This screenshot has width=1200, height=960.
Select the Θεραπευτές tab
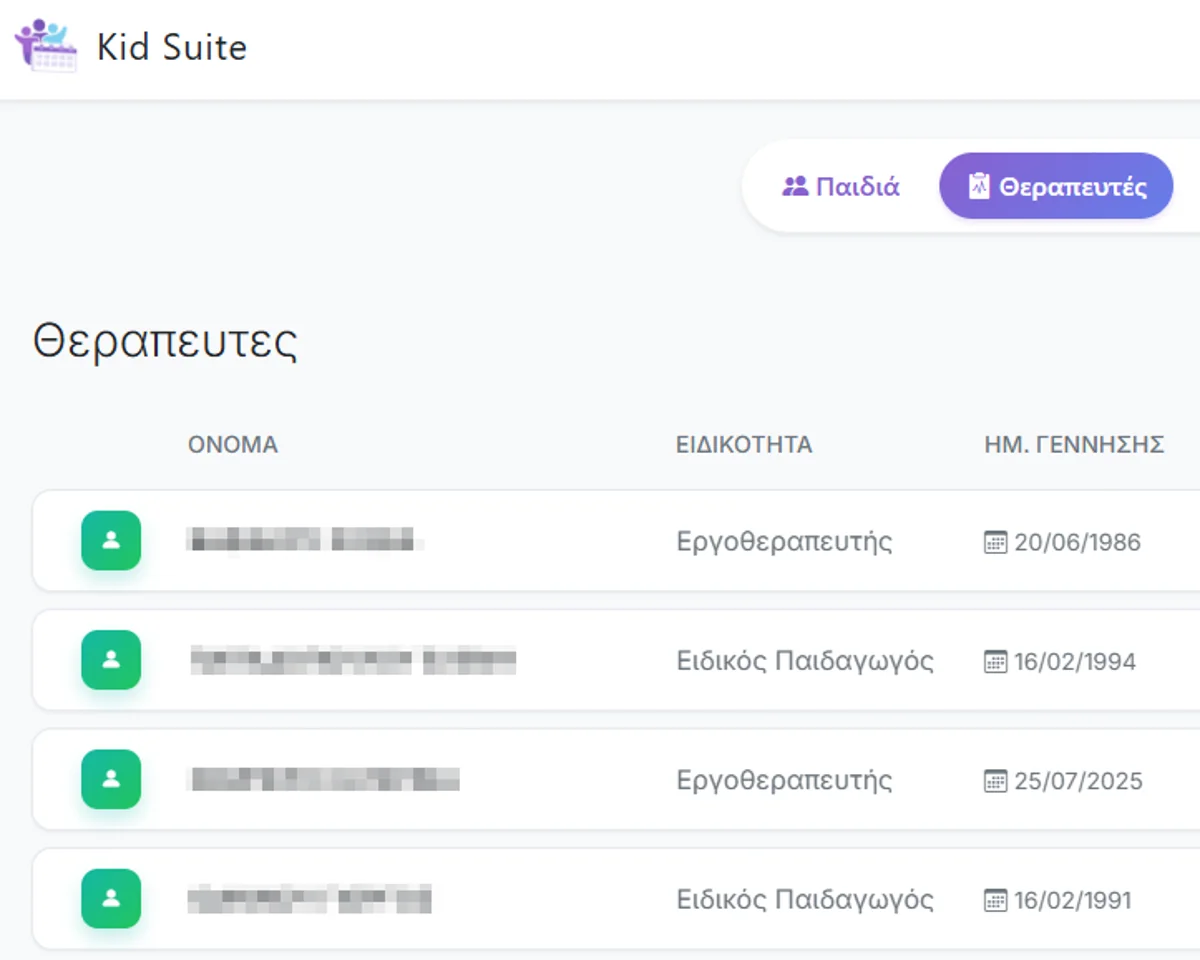point(1056,186)
